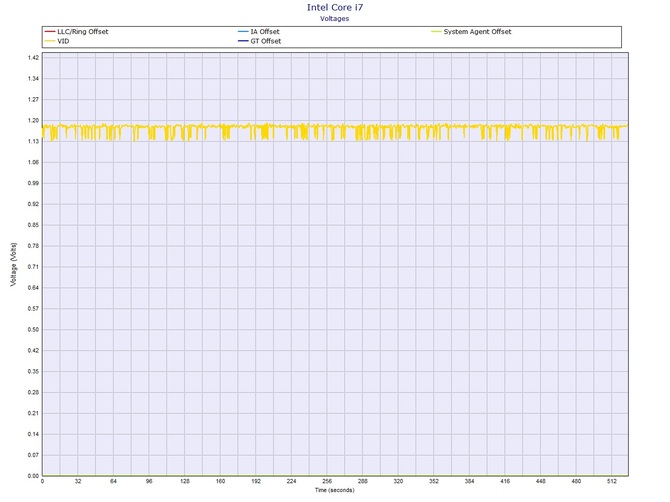
Task: Click the IA Offset legend entry
Action: [259, 32]
